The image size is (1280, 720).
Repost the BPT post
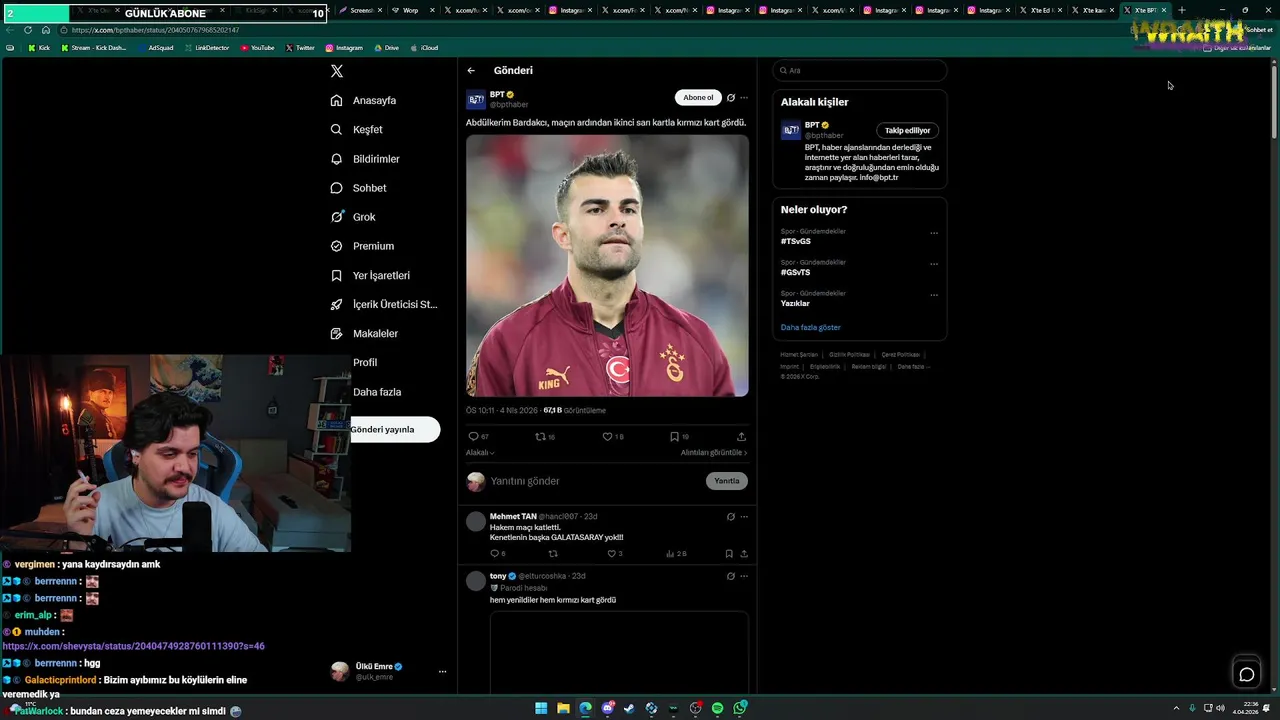pos(541,437)
